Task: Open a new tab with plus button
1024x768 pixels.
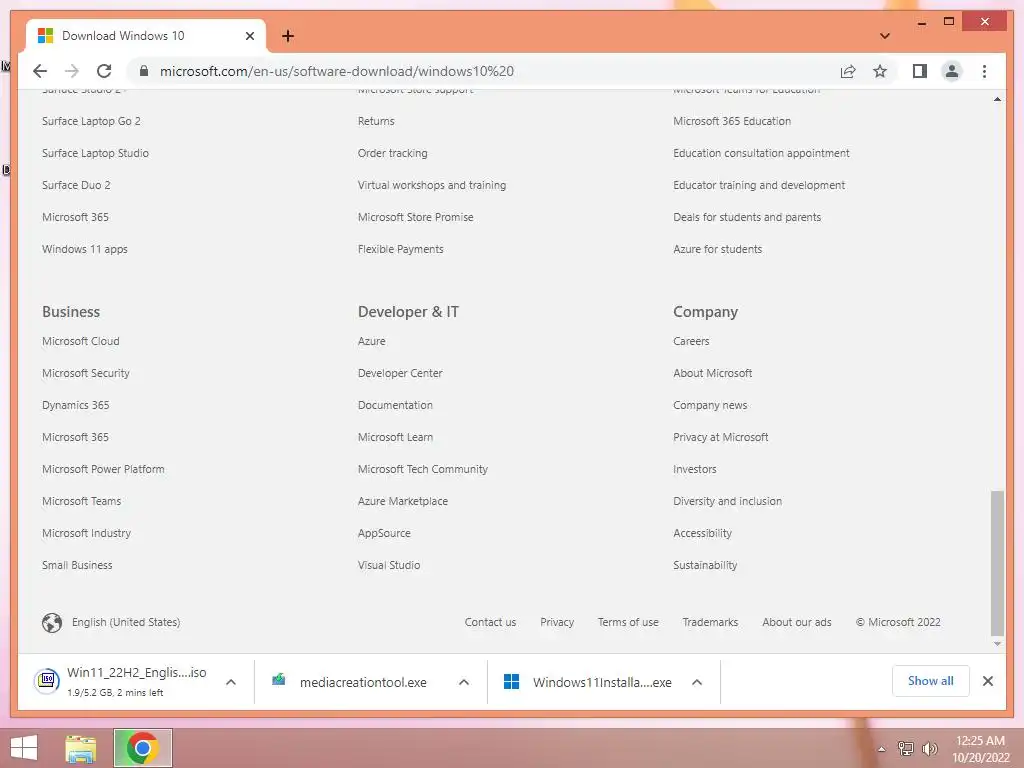Action: [x=287, y=36]
